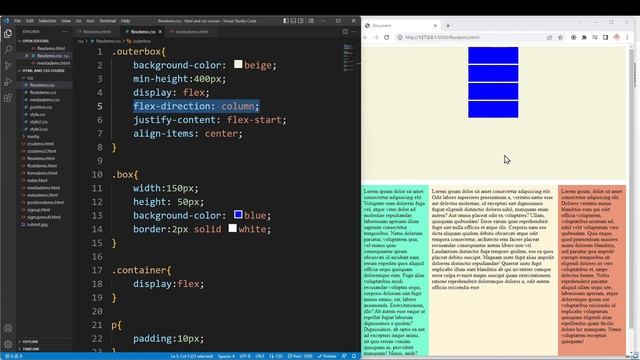Screen dimensions: 640x360
Task: Click the Prettier status bar item
Action: 327,356
